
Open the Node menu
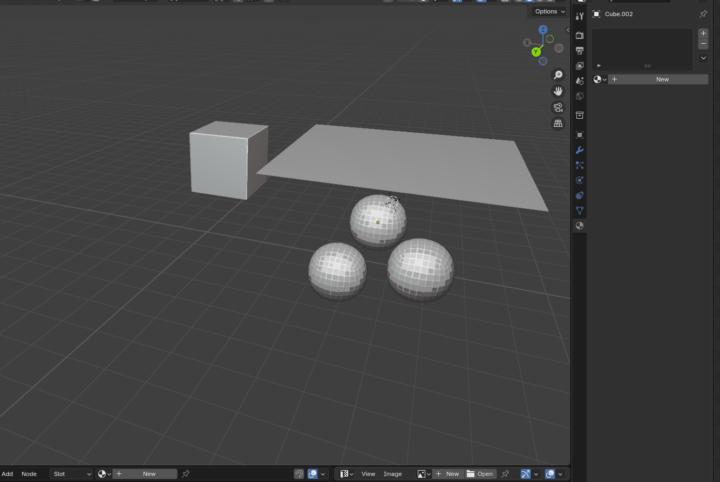pos(29,474)
